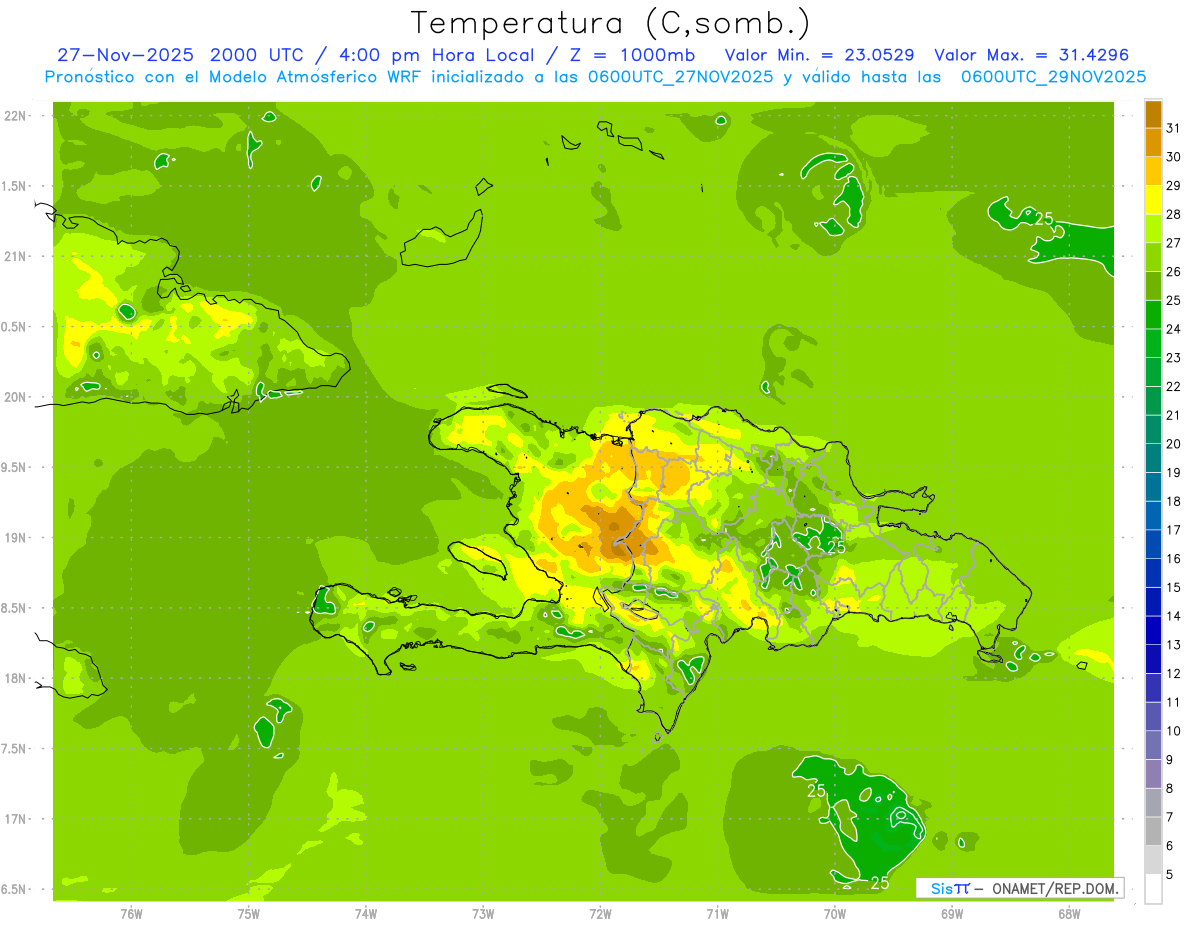1200x927 pixels.
Task: Click the '75W' longitude axis label
Action: click(x=249, y=914)
